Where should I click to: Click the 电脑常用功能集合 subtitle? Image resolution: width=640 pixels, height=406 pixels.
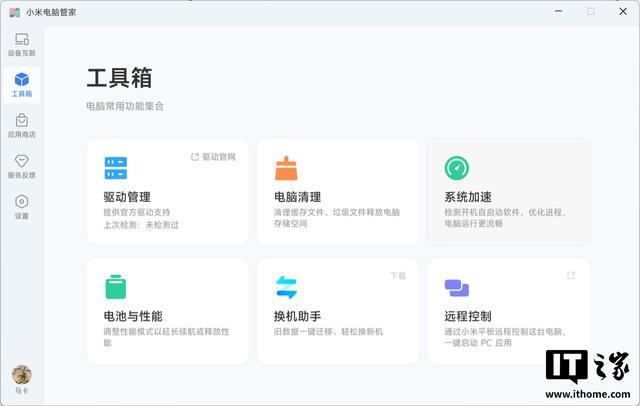(125, 106)
